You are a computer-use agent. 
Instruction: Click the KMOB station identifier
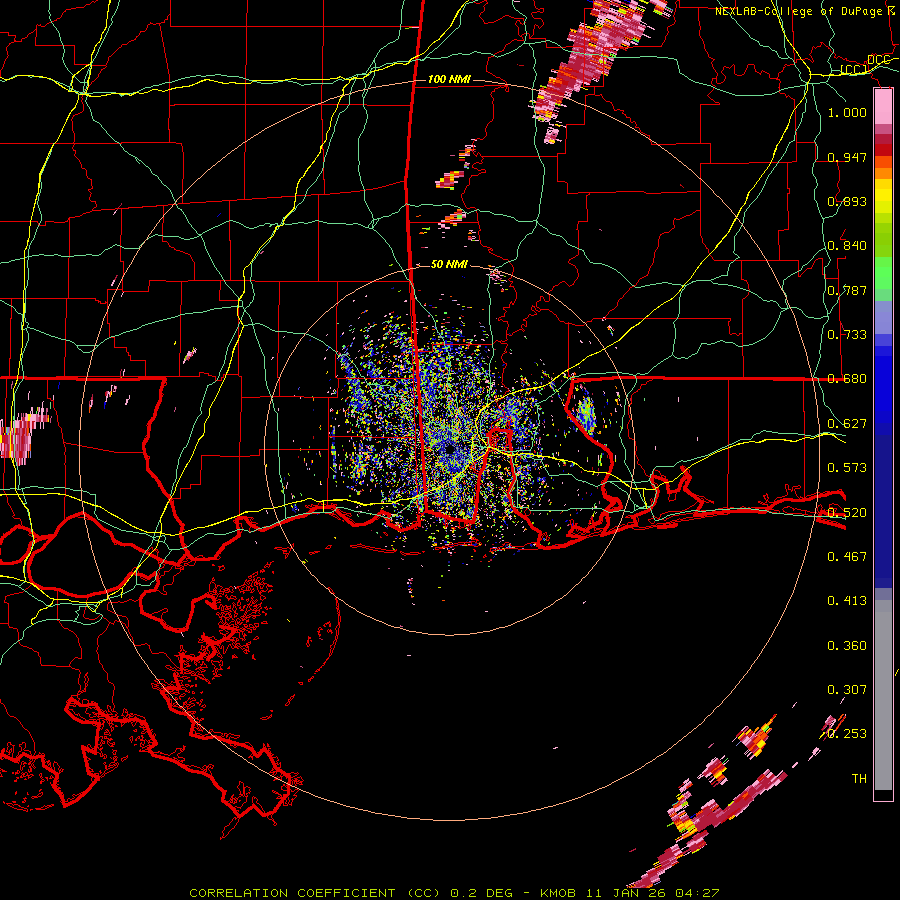[x=560, y=893]
